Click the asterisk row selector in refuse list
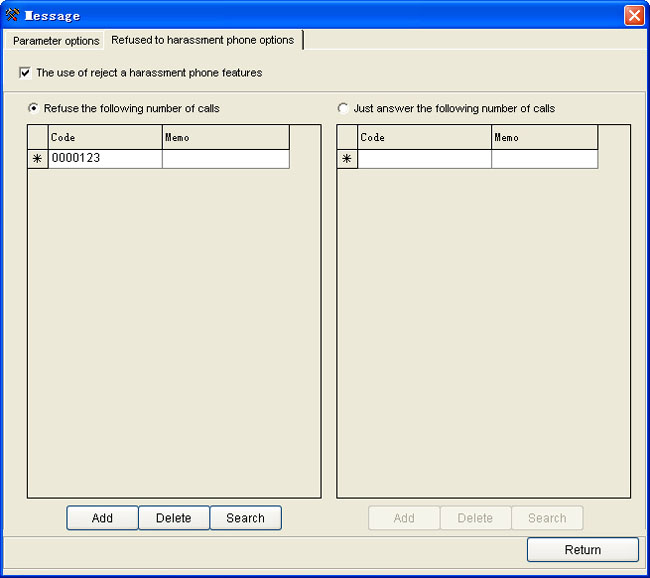650x578 pixels. click(38, 159)
